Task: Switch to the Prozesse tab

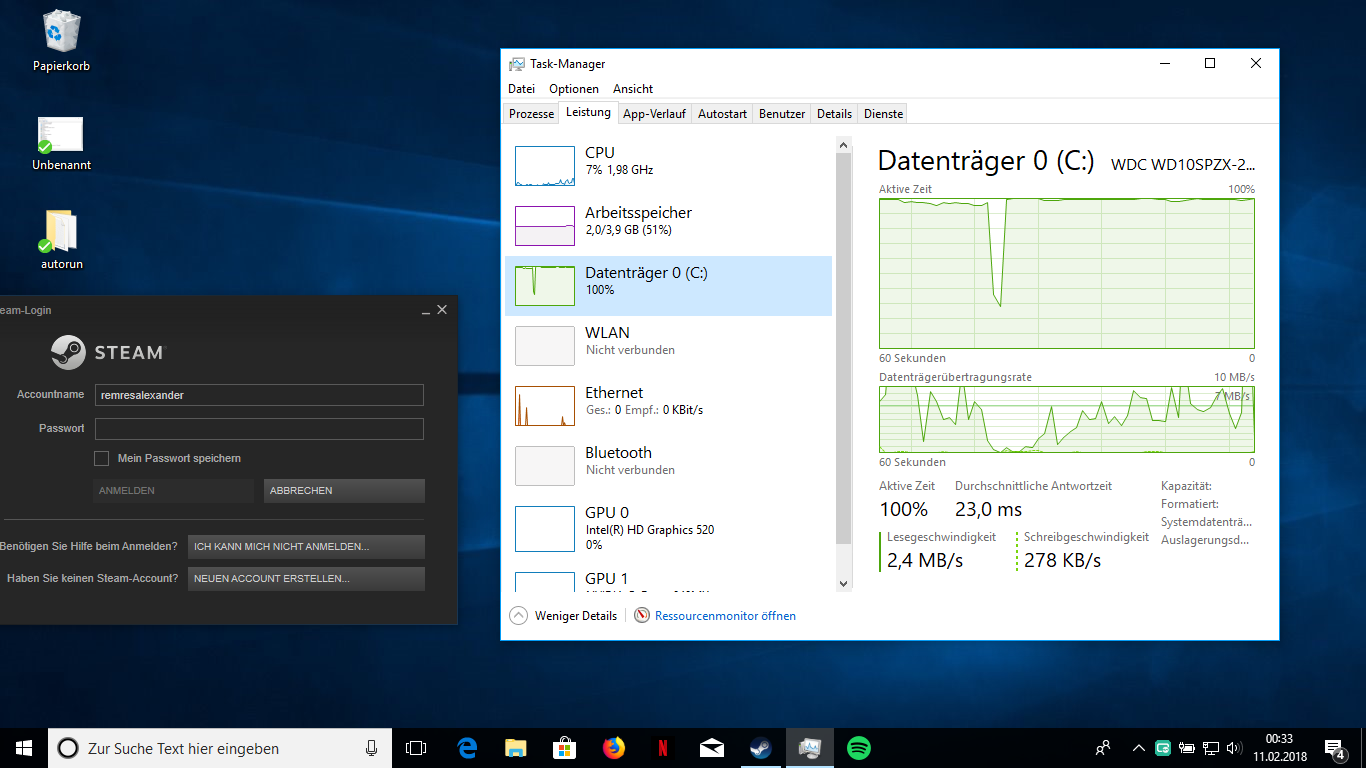Action: (x=531, y=114)
